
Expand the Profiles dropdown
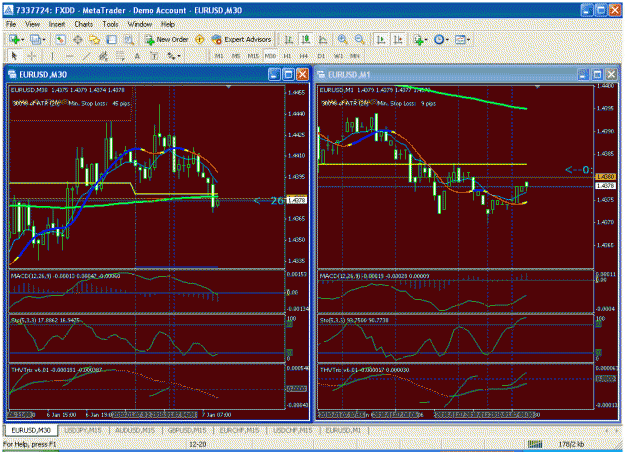tap(44, 40)
